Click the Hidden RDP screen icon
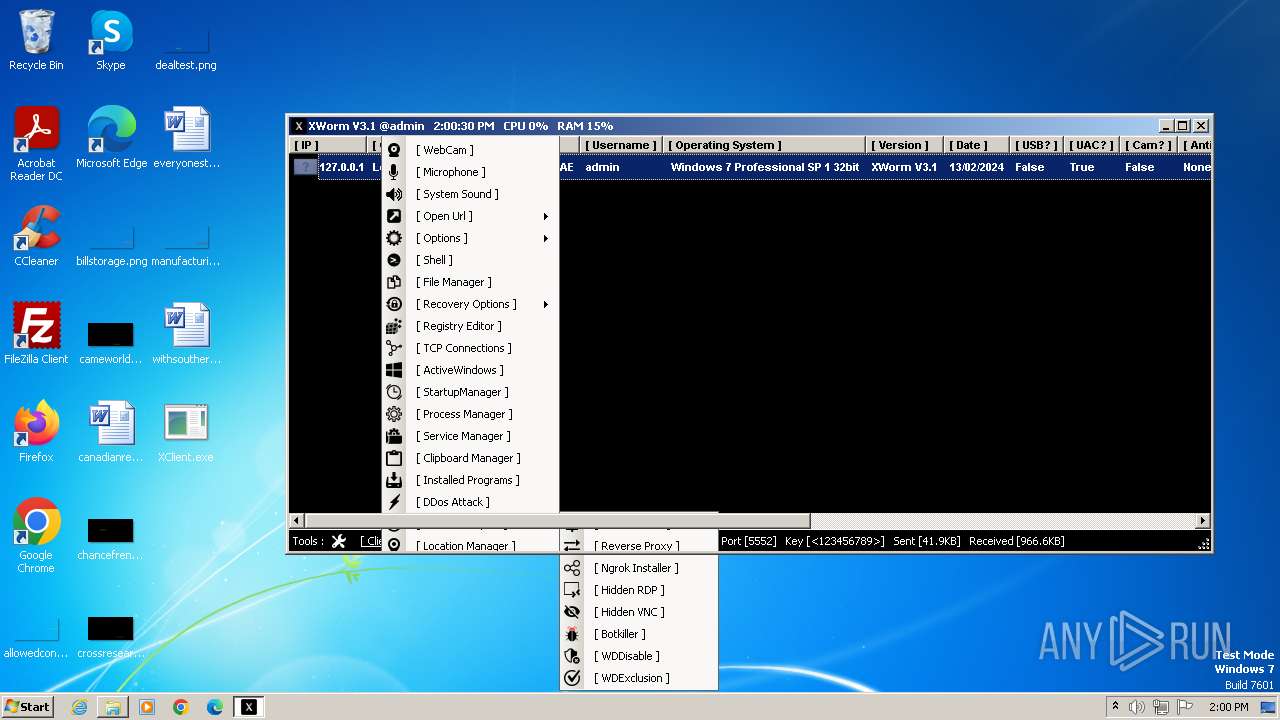The width and height of the screenshot is (1280, 720). 572,590
